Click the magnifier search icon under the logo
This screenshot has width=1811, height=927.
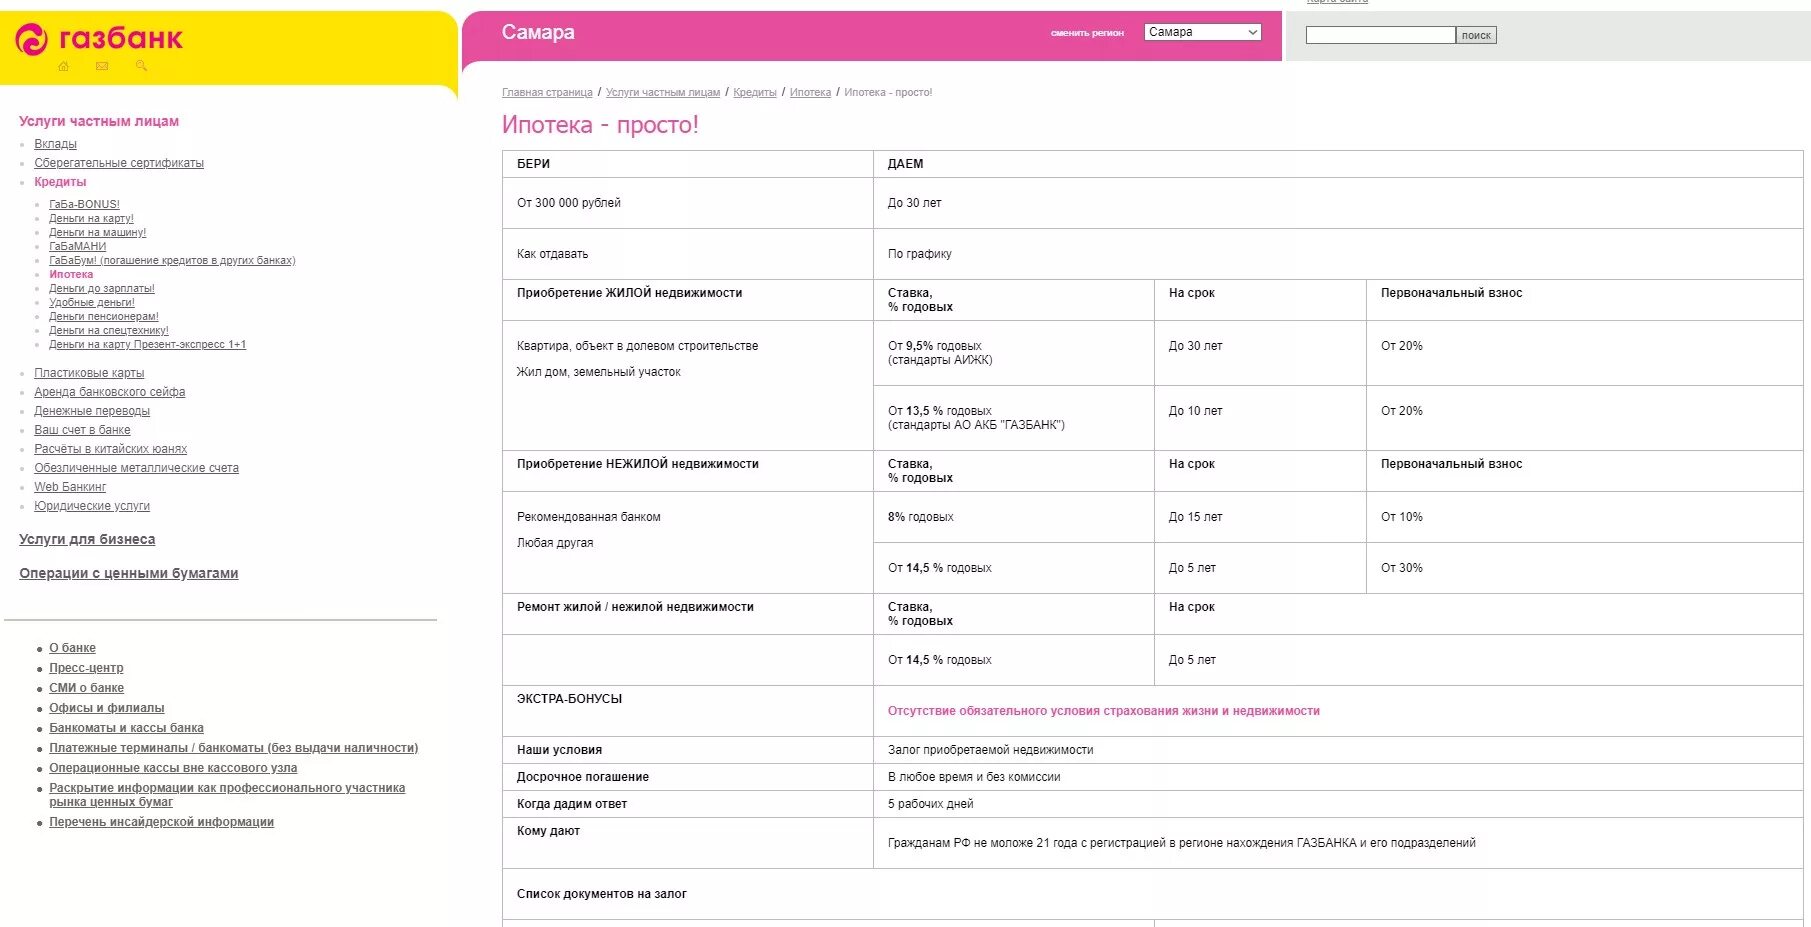tap(141, 66)
